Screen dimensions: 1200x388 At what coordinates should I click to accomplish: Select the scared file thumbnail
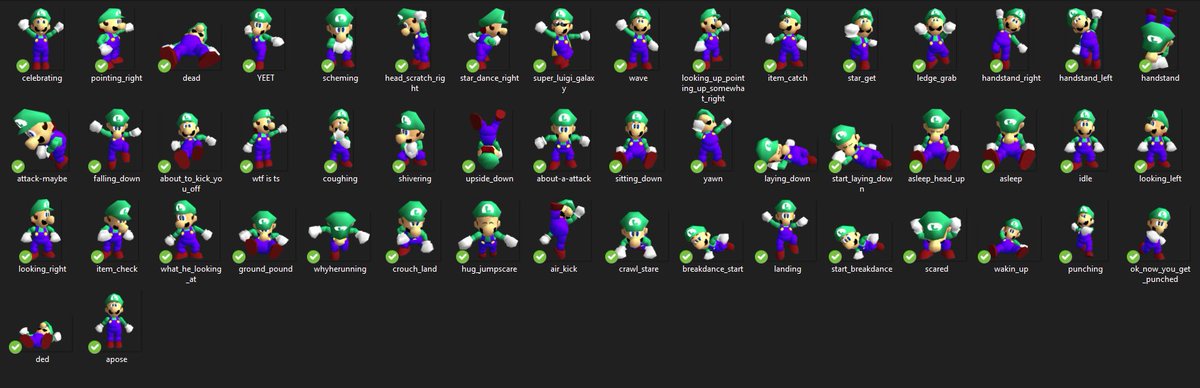[x=937, y=235]
